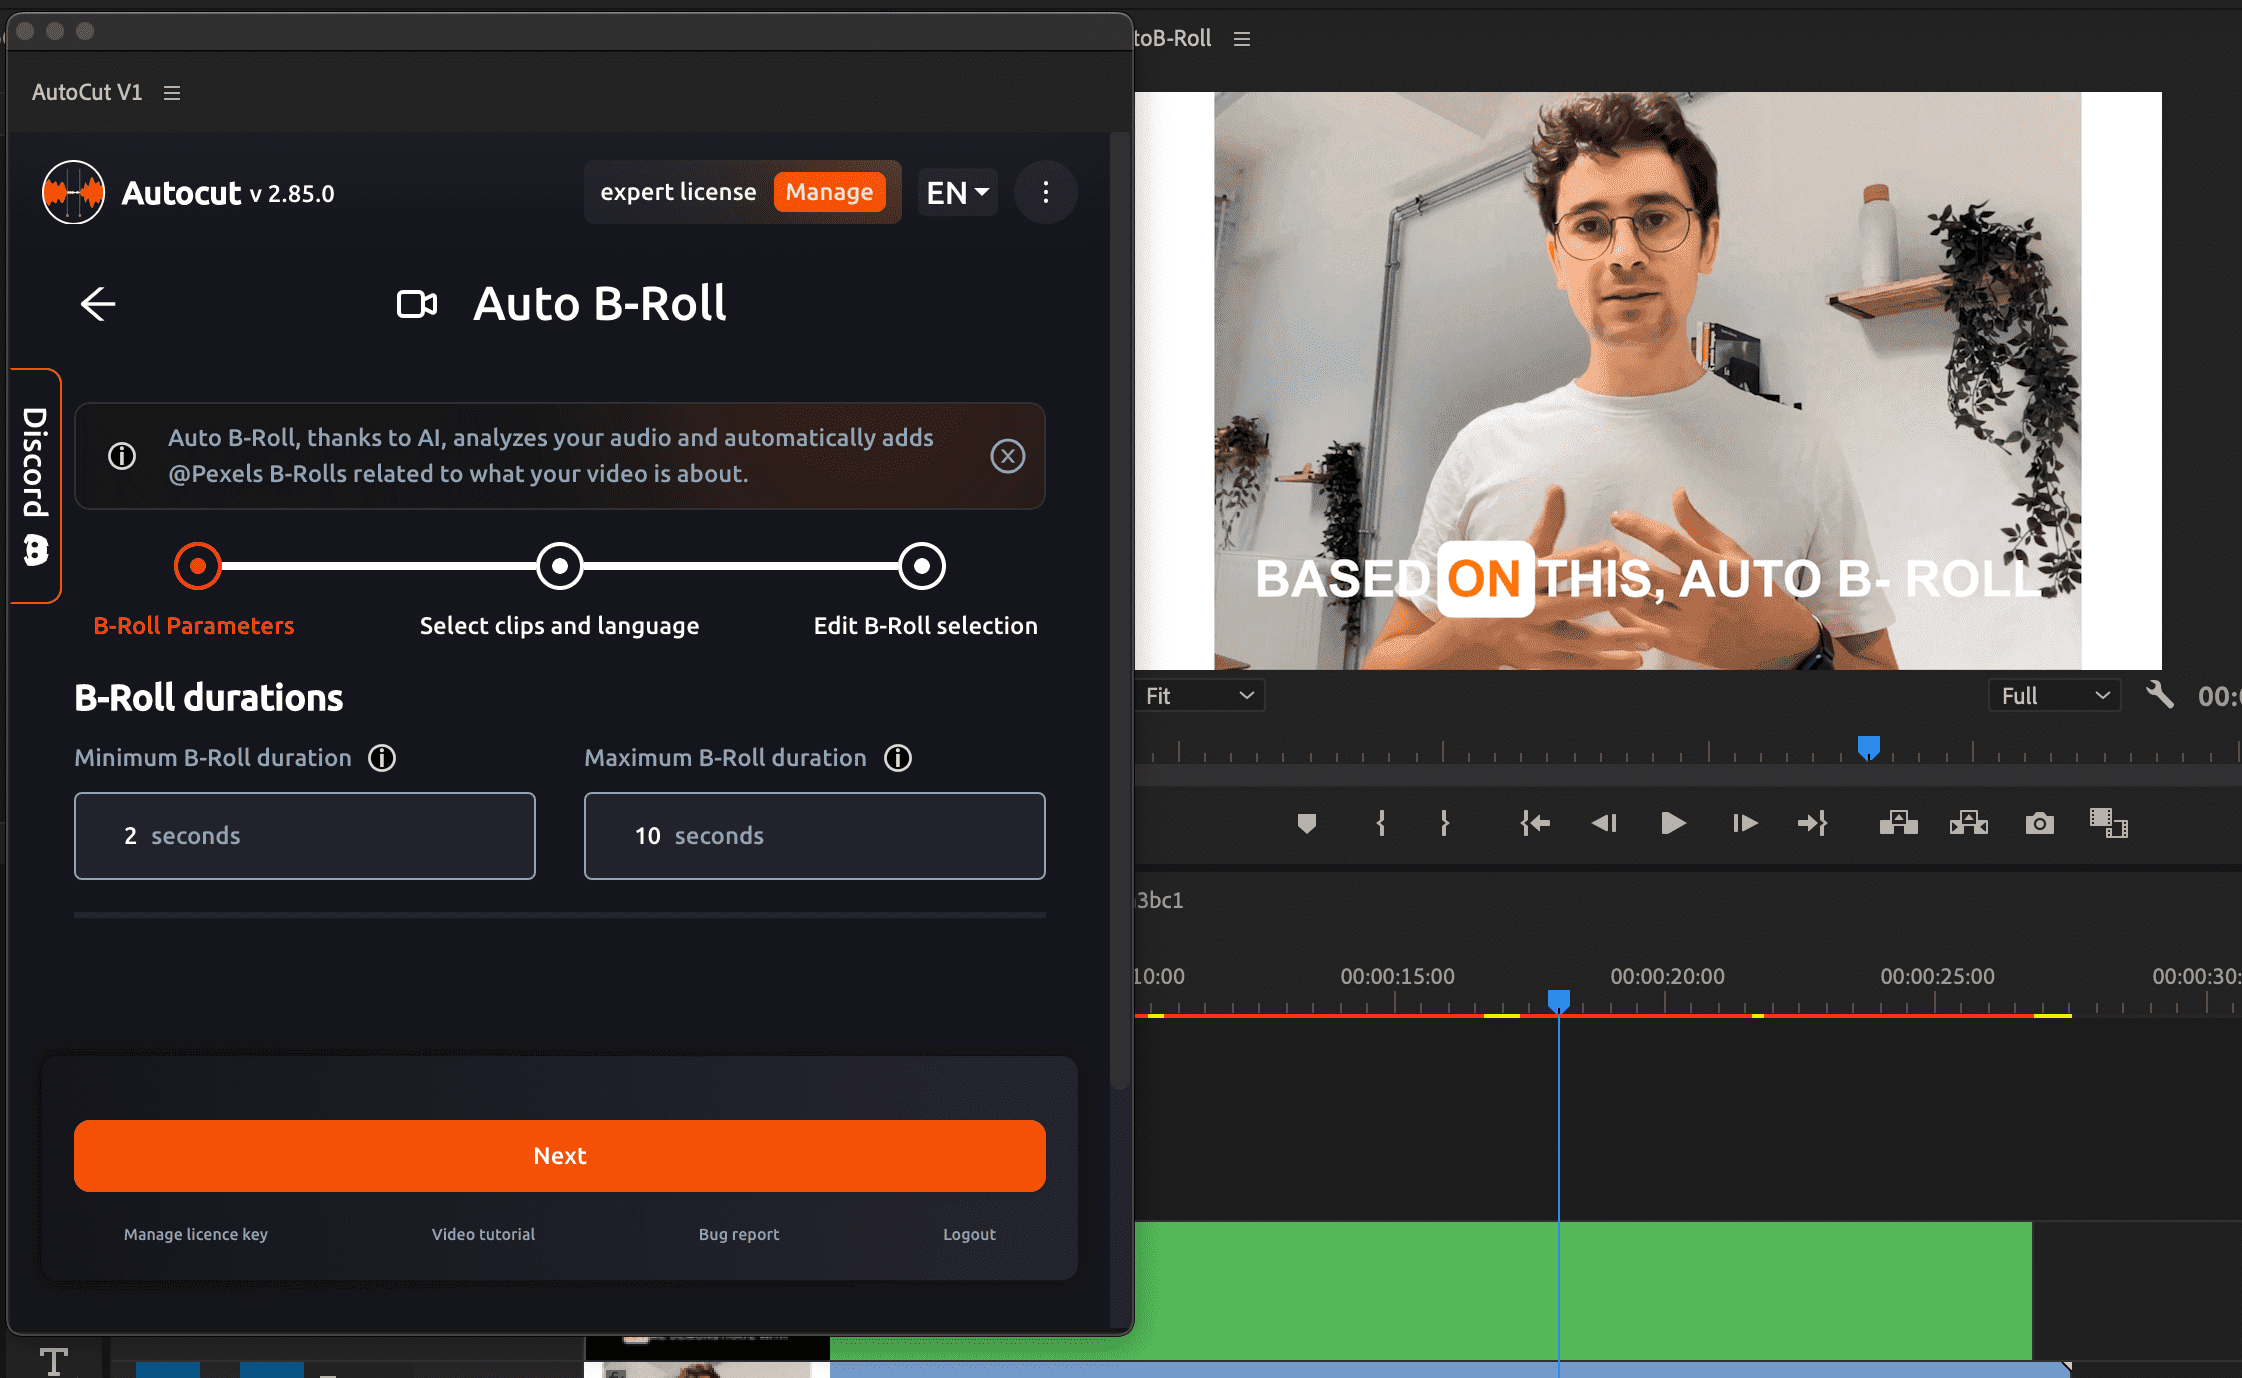Screen dimensions: 2242x1378
Task: Click Mark In brace button
Action: coord(1381,823)
